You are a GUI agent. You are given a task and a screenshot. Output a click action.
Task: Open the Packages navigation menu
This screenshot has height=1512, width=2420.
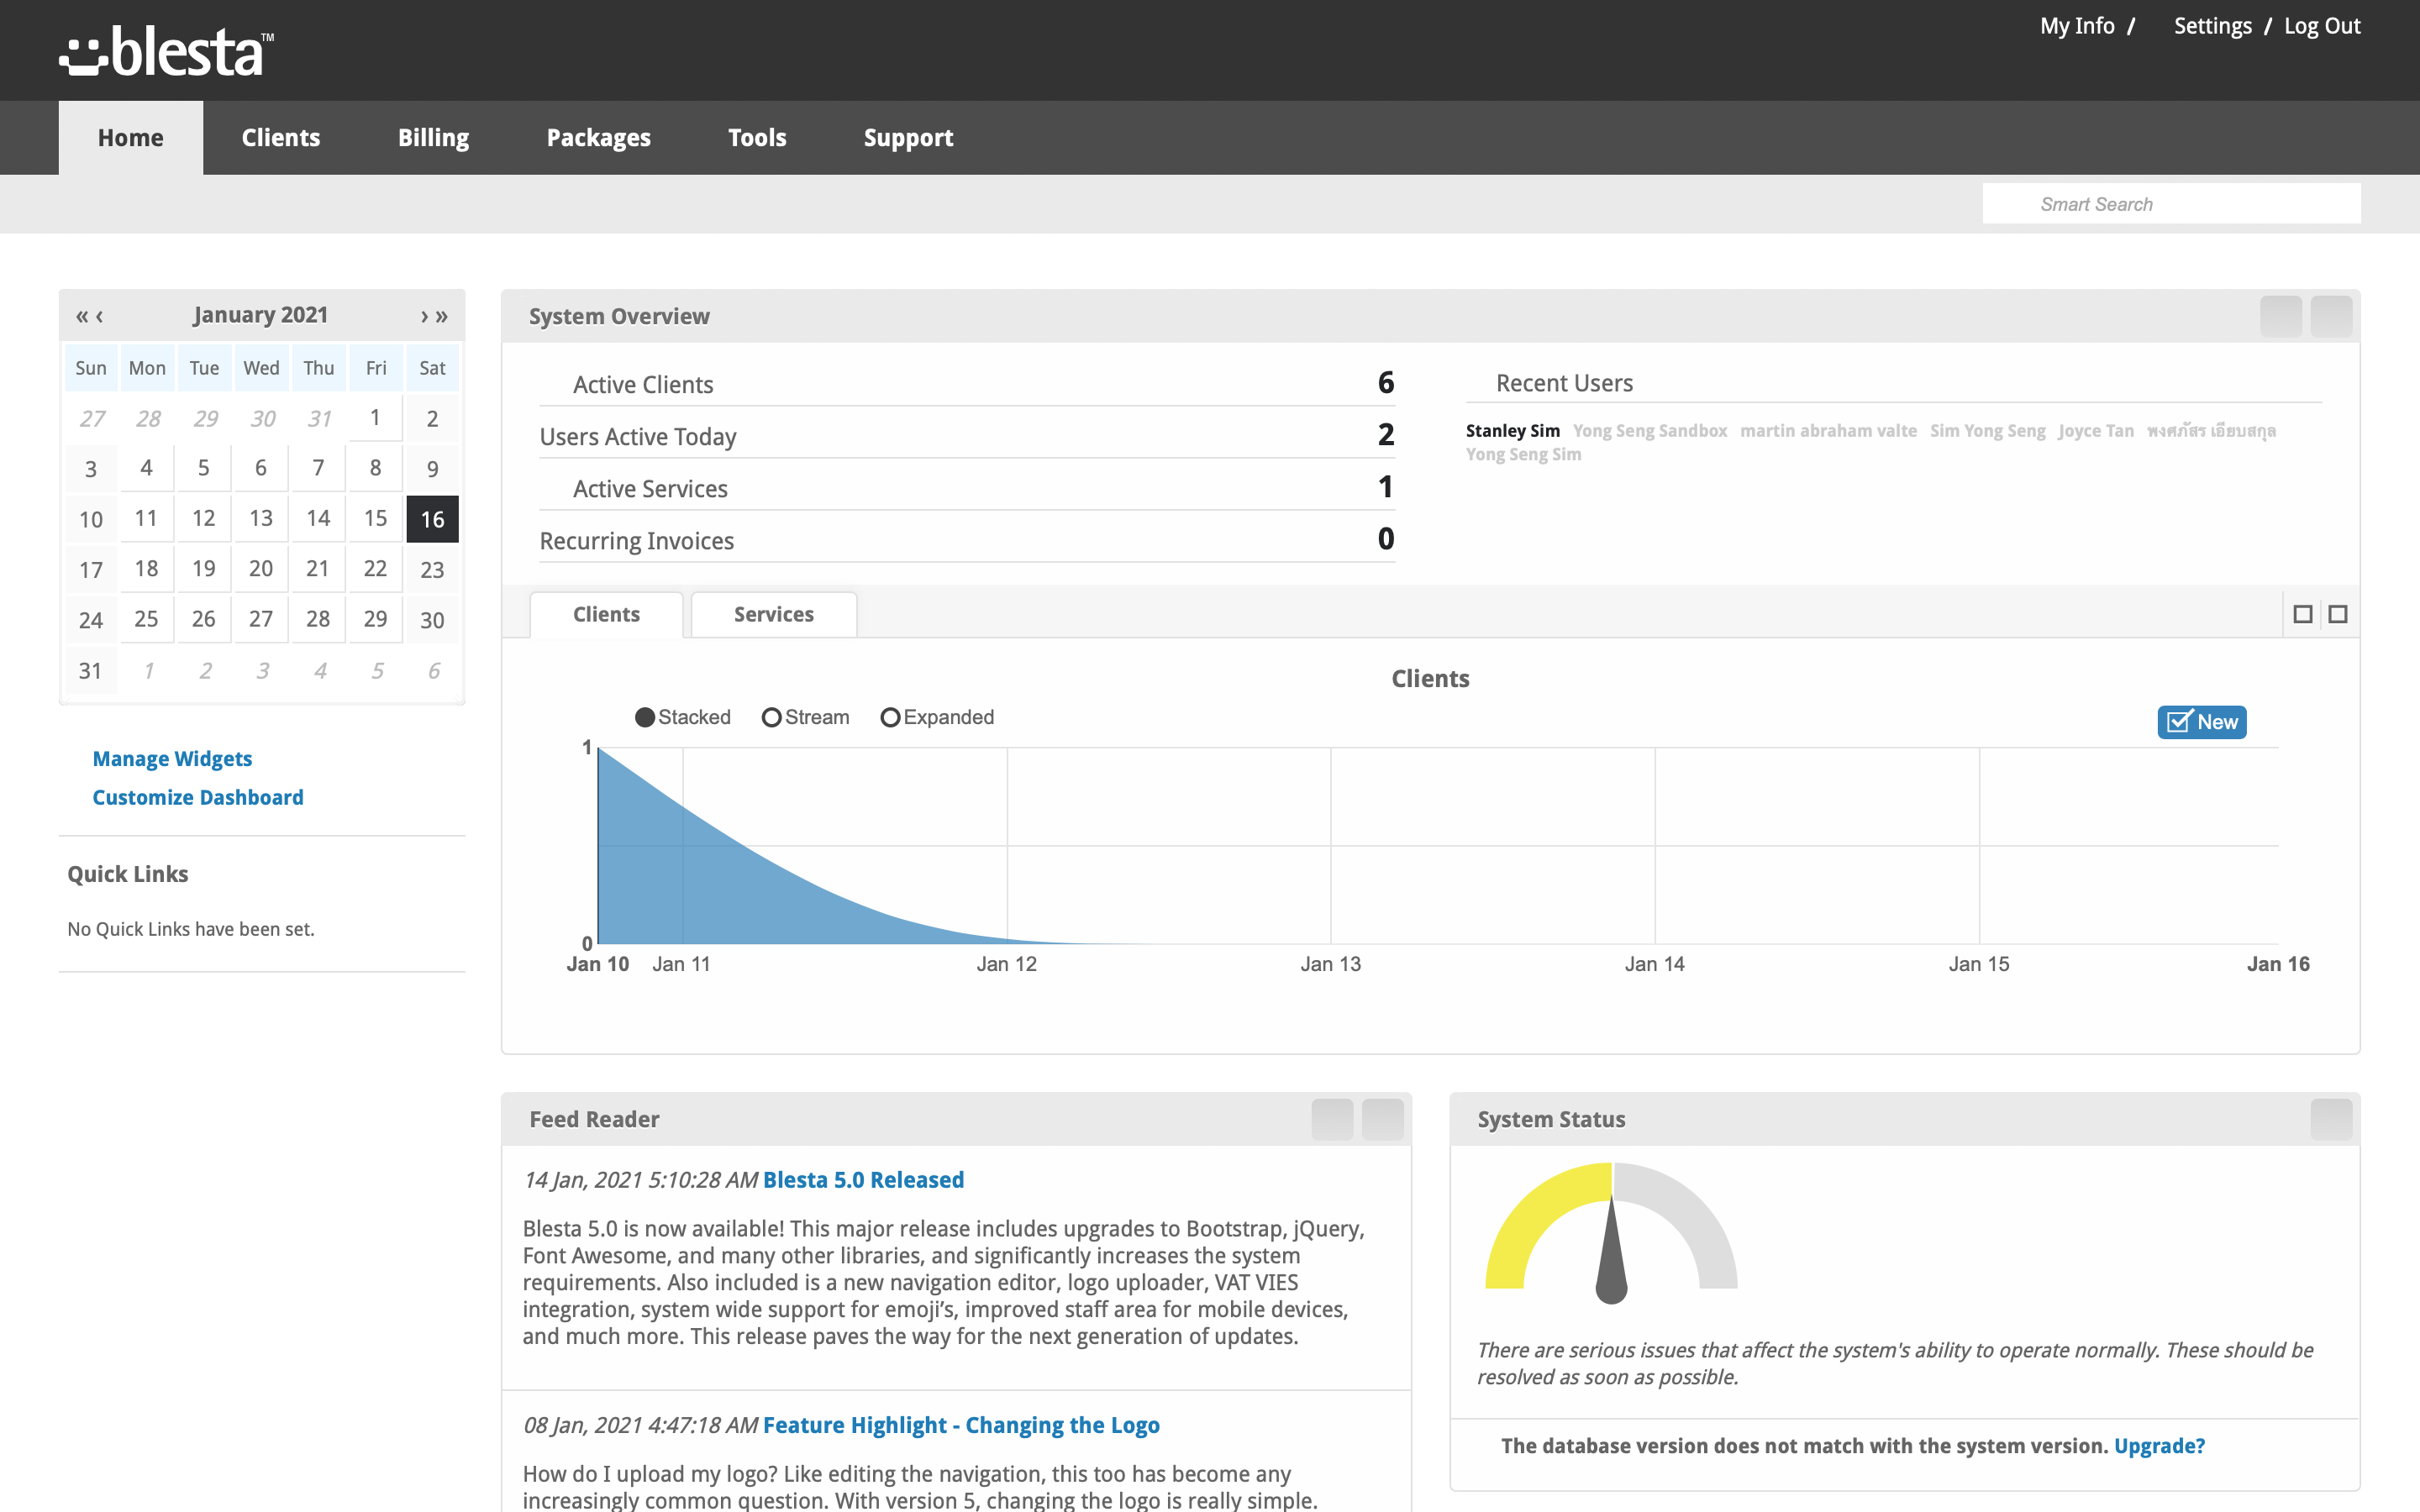tap(598, 138)
